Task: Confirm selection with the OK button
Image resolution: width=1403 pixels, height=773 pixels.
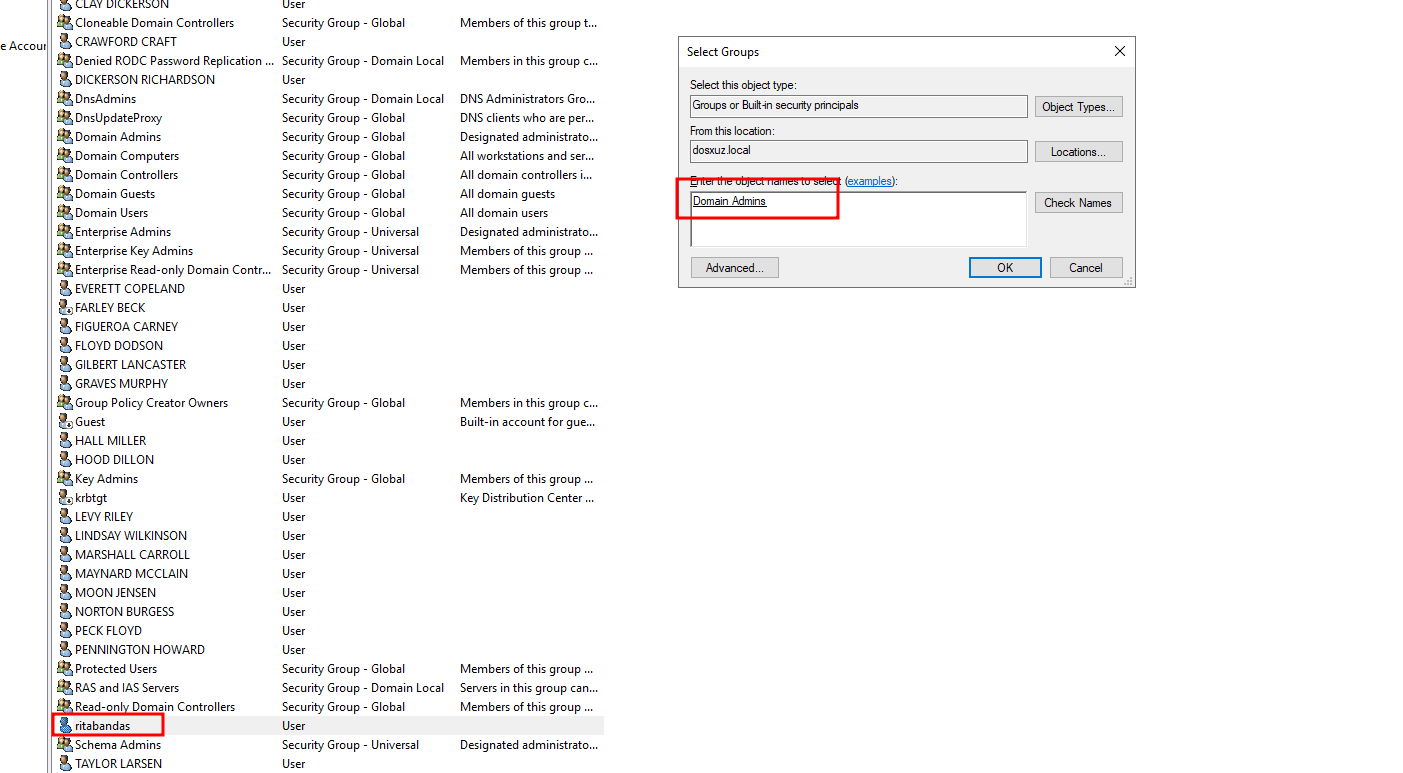Action: tap(1005, 268)
